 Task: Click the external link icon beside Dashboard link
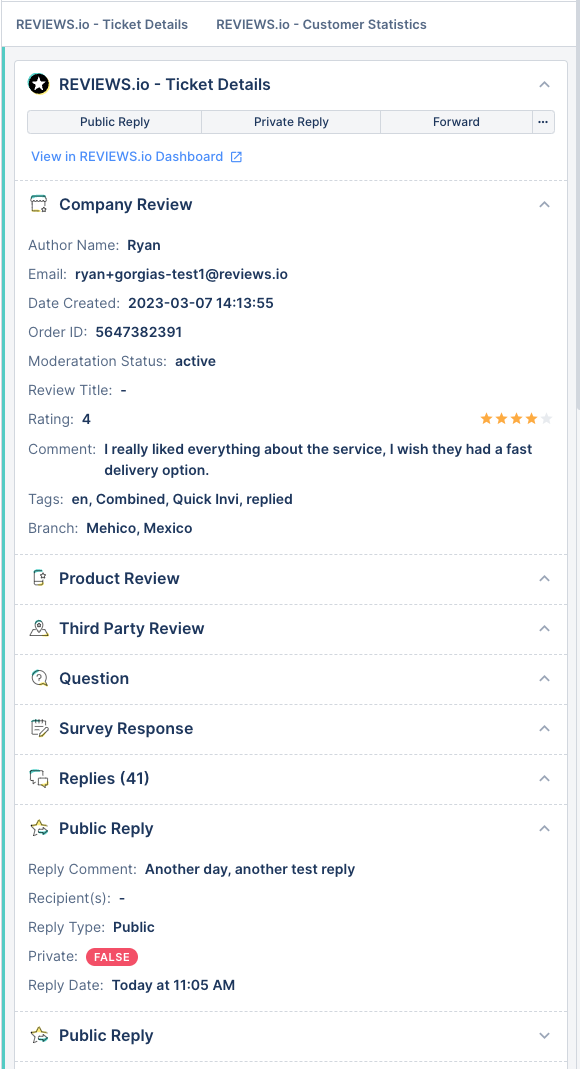coord(236,157)
